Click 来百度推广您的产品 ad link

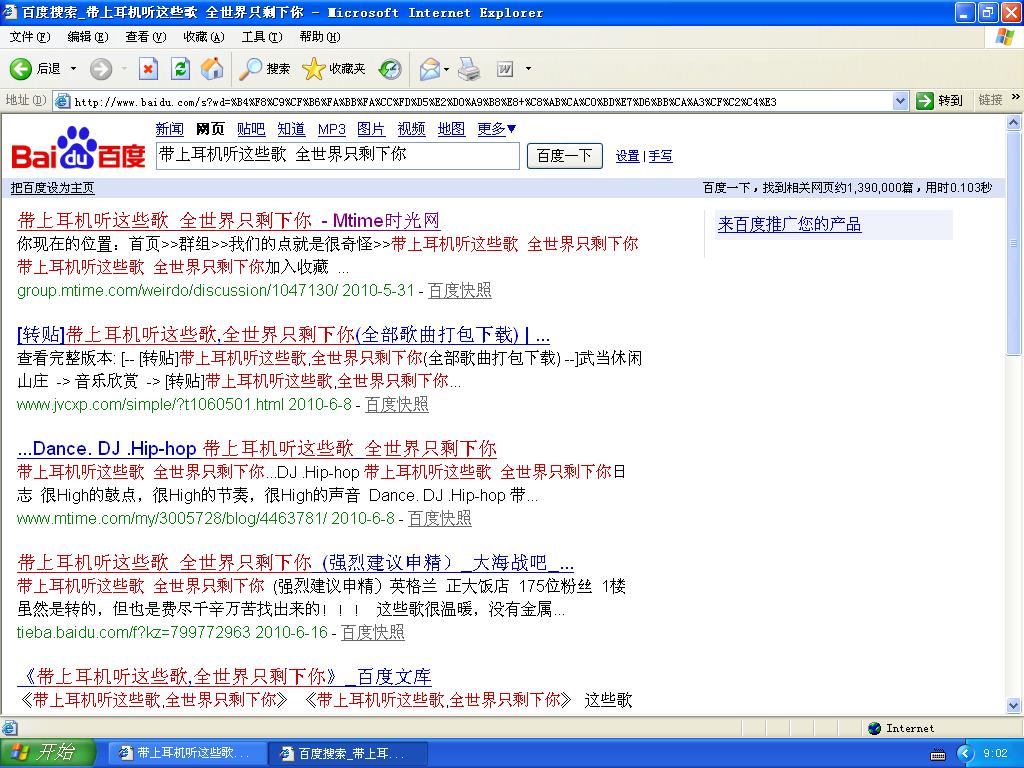click(x=790, y=225)
